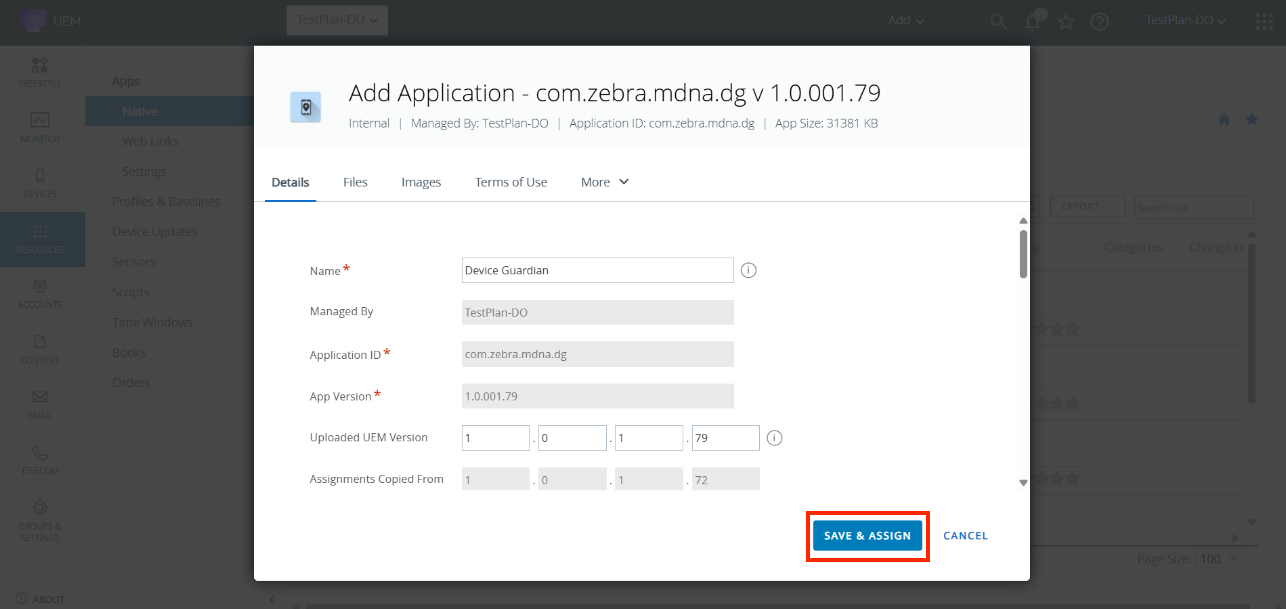Click the info icon next to Name field
1286x609 pixels.
tap(748, 270)
